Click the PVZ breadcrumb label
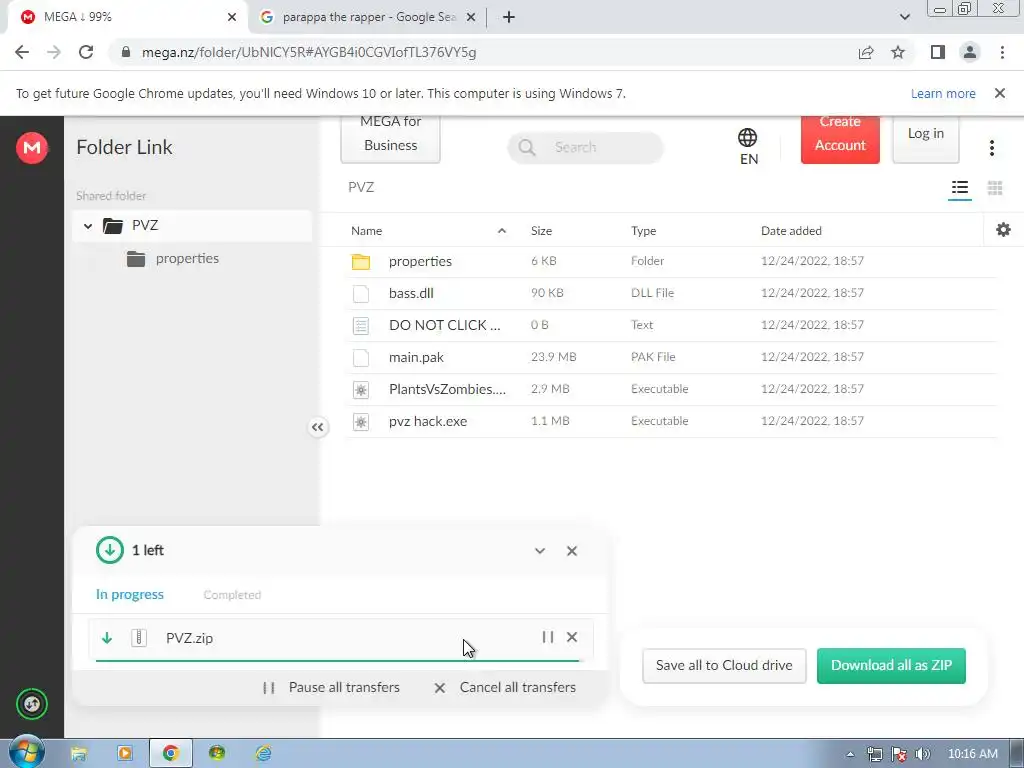Image resolution: width=1024 pixels, height=768 pixels. tap(360, 187)
